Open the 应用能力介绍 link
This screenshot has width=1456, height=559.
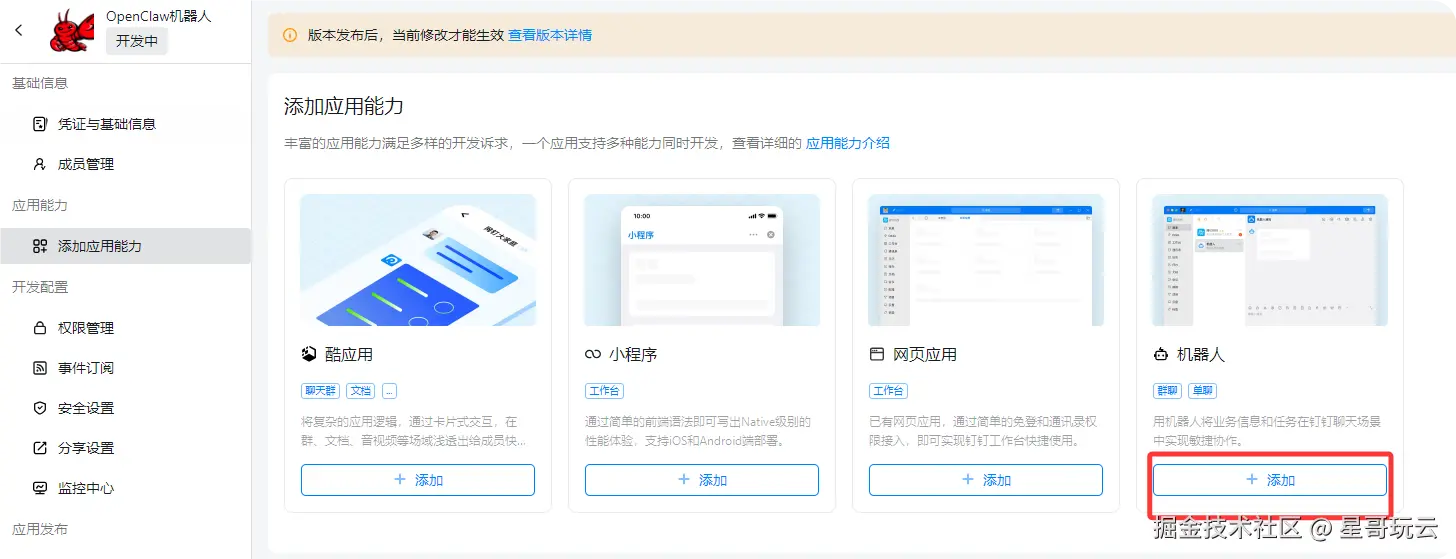click(848, 143)
